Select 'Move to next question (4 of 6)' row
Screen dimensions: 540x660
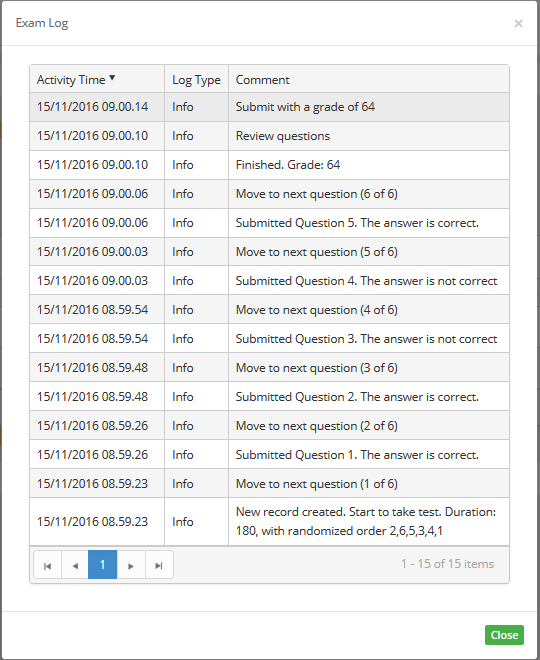coord(269,310)
